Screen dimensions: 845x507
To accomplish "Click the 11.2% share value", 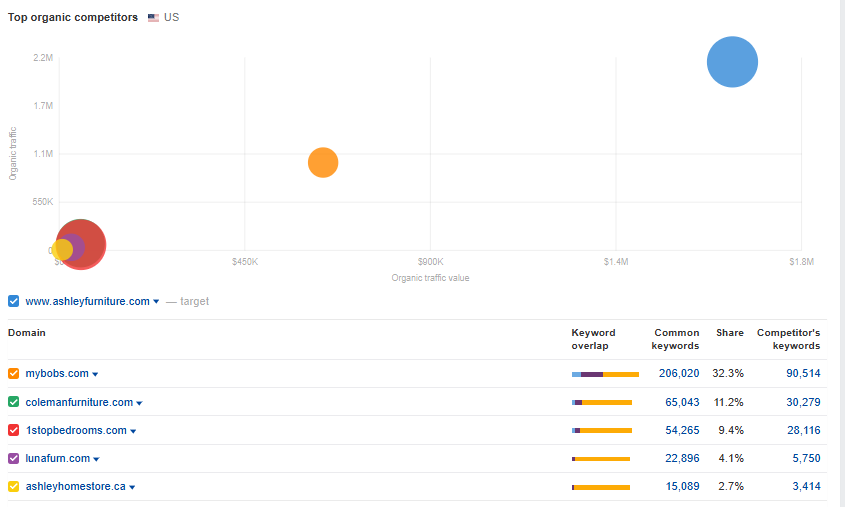I will coord(729,402).
